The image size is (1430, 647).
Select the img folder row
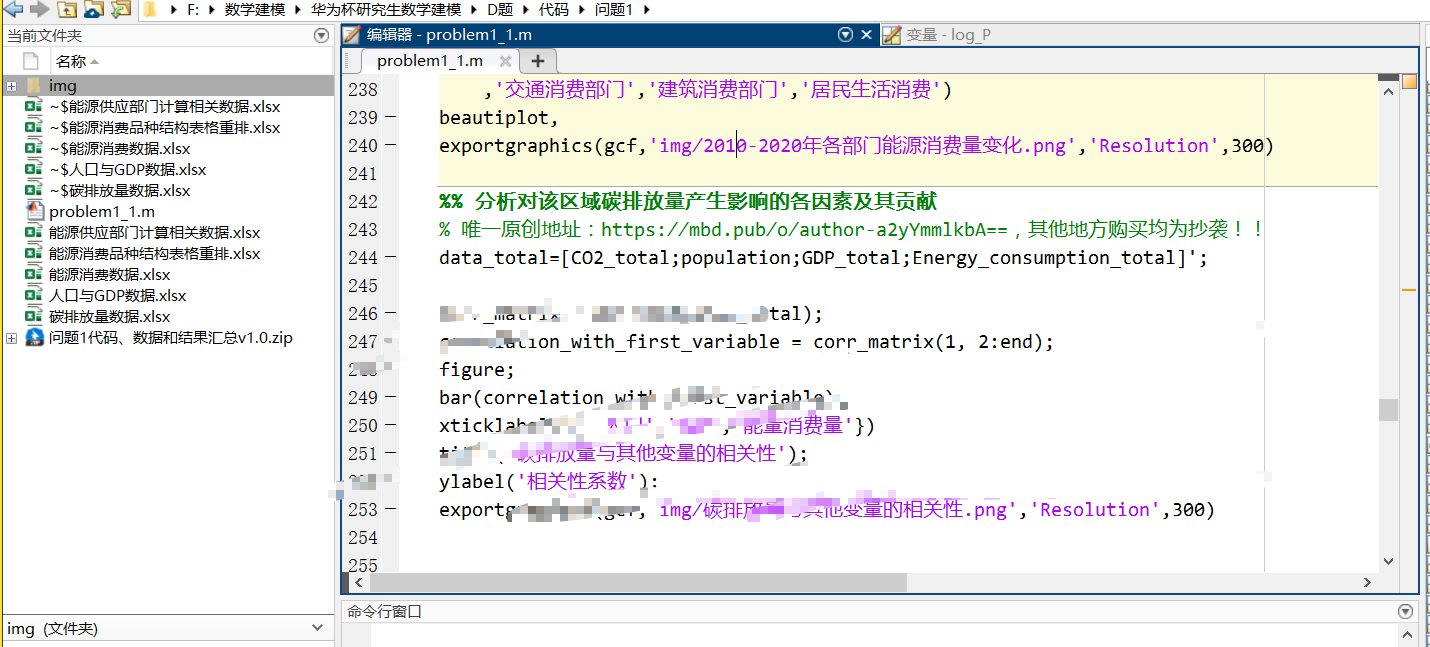(x=168, y=86)
